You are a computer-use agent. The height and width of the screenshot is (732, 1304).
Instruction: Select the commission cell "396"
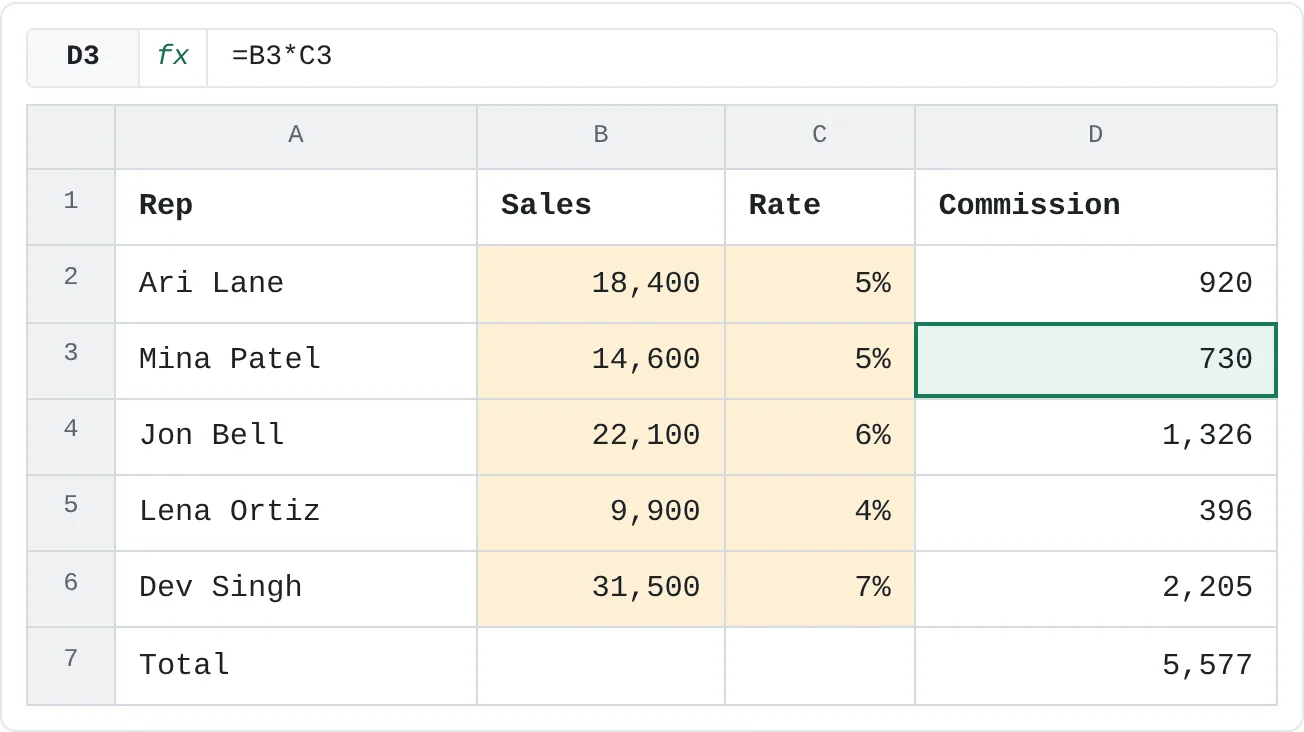[1096, 512]
